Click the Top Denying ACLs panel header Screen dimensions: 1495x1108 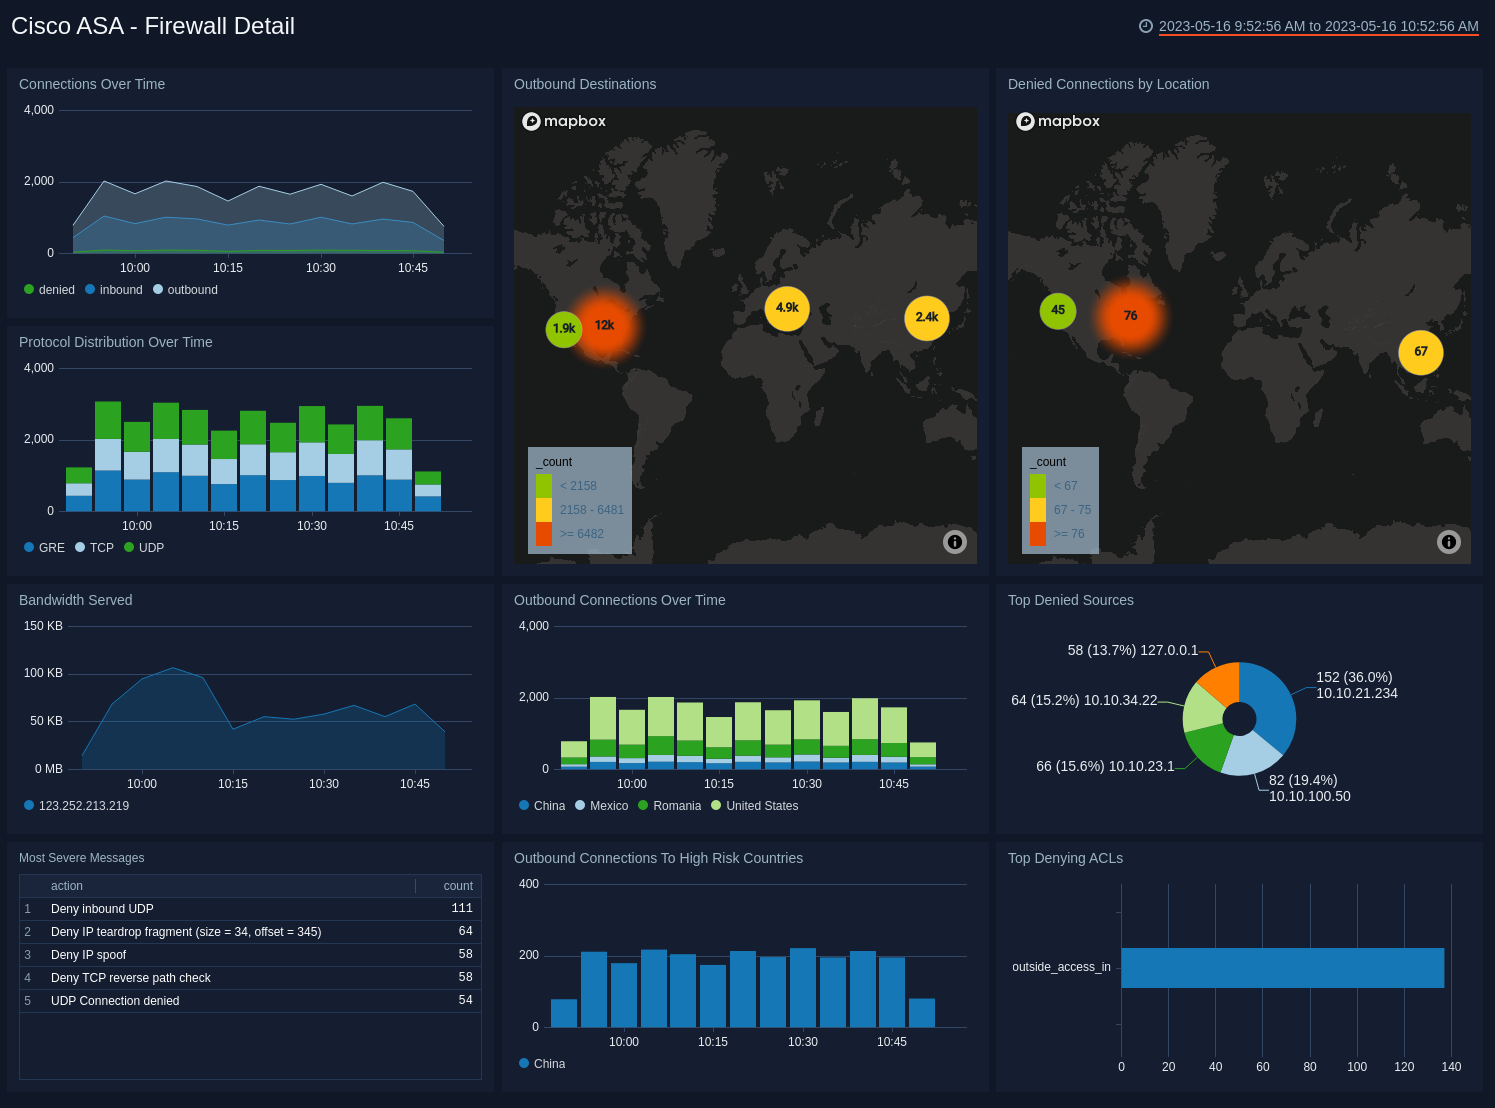[x=1065, y=858]
